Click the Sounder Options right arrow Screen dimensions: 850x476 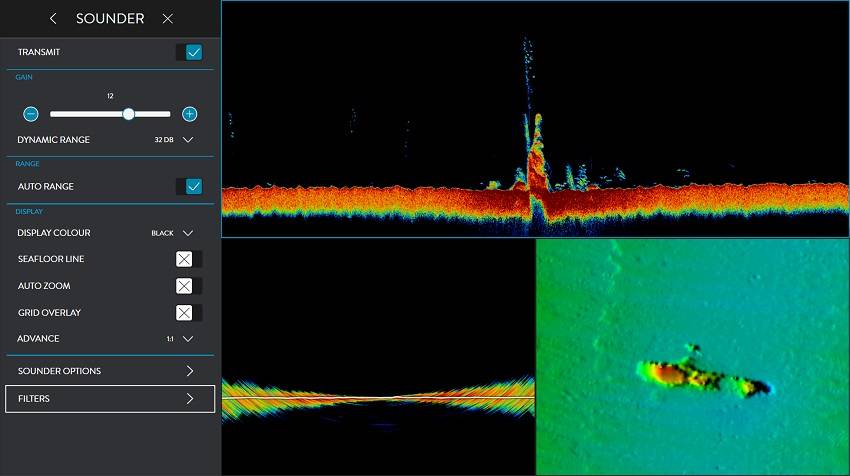coord(190,371)
